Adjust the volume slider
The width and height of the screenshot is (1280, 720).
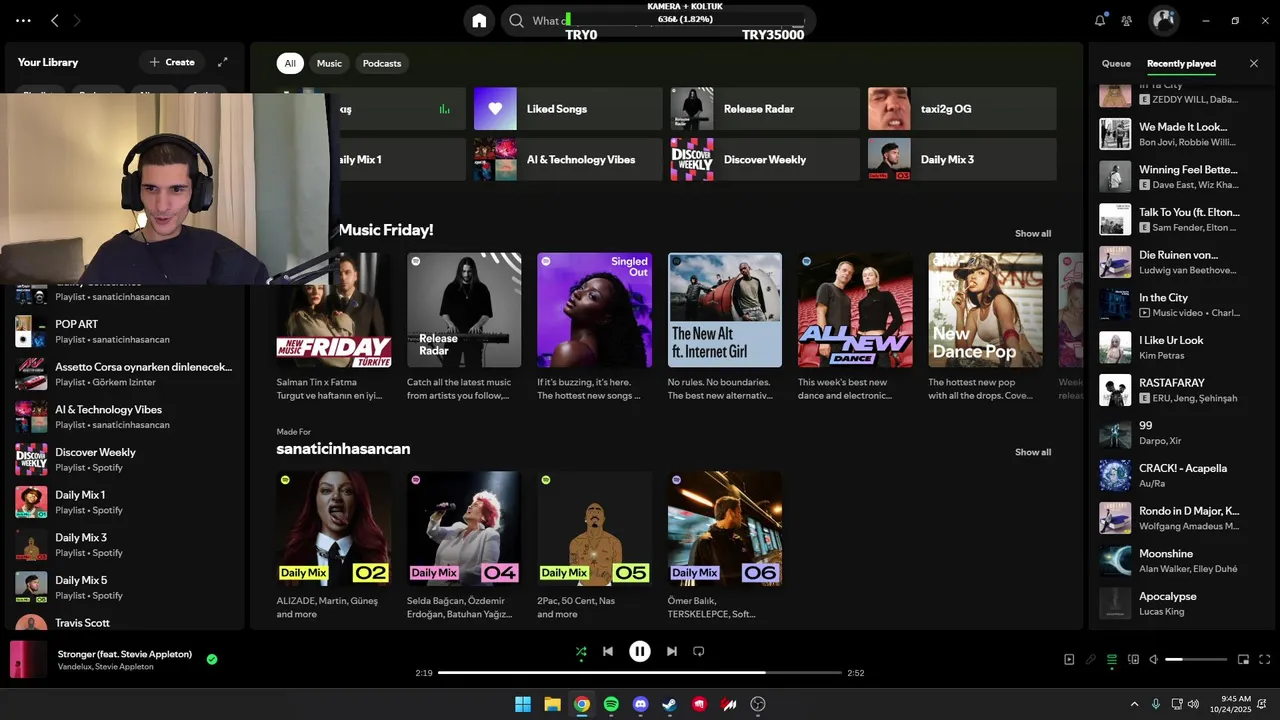pyautogui.click(x=1196, y=659)
